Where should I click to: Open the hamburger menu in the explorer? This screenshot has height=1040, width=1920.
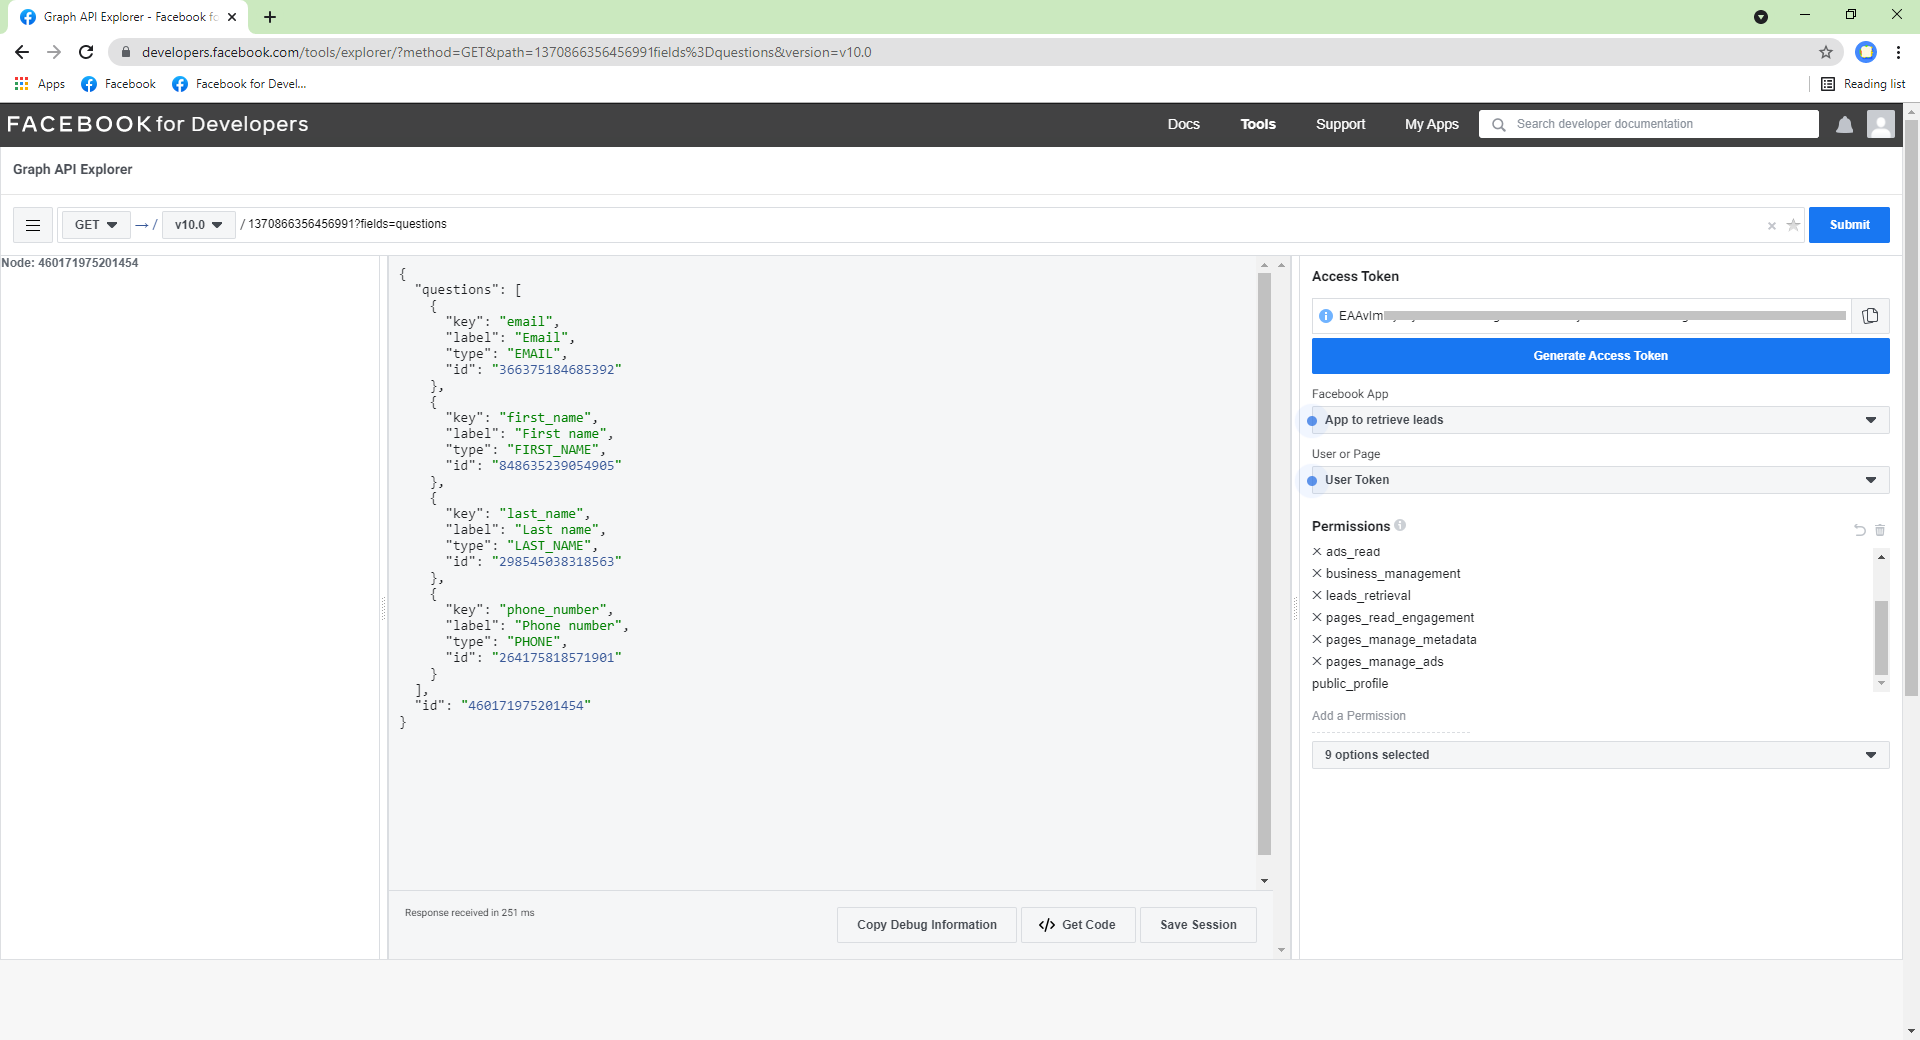[x=33, y=225]
